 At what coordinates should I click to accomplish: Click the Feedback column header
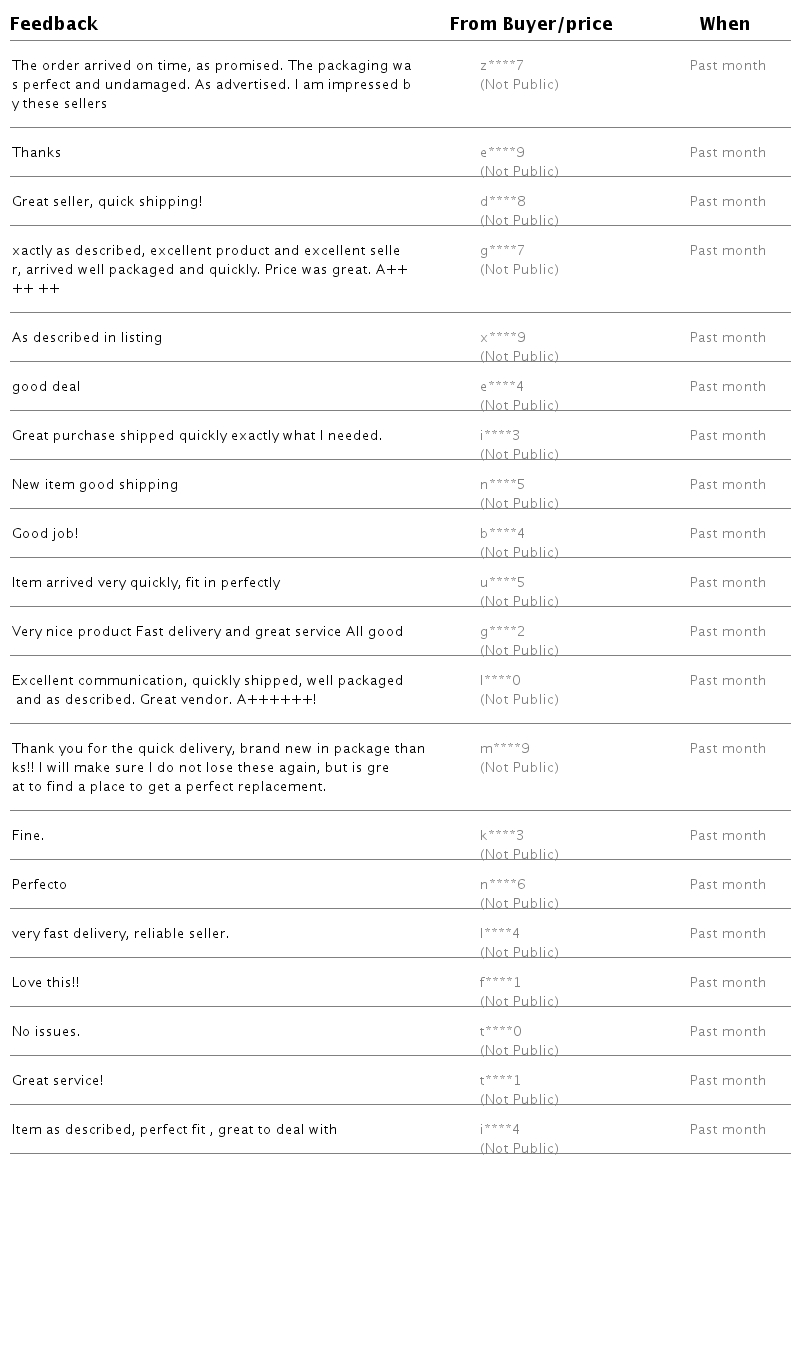(x=54, y=24)
